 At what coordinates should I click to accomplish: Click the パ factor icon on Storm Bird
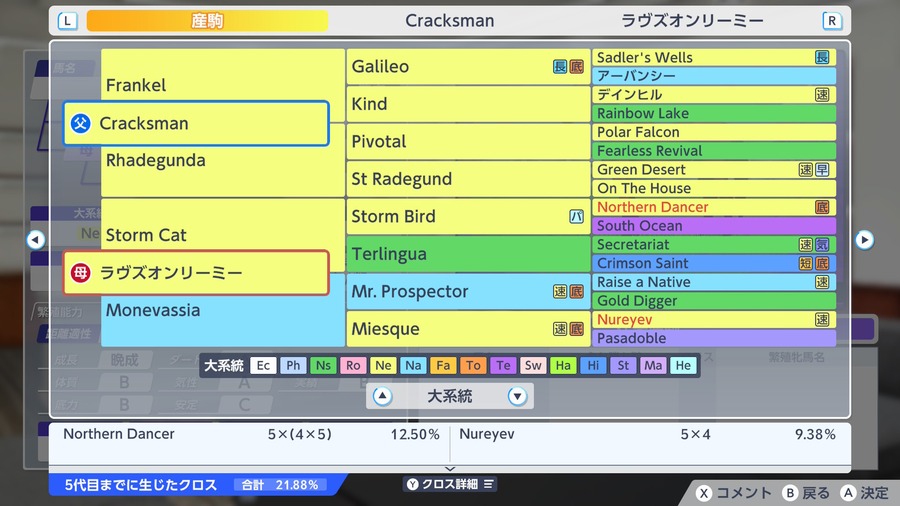[x=576, y=216]
